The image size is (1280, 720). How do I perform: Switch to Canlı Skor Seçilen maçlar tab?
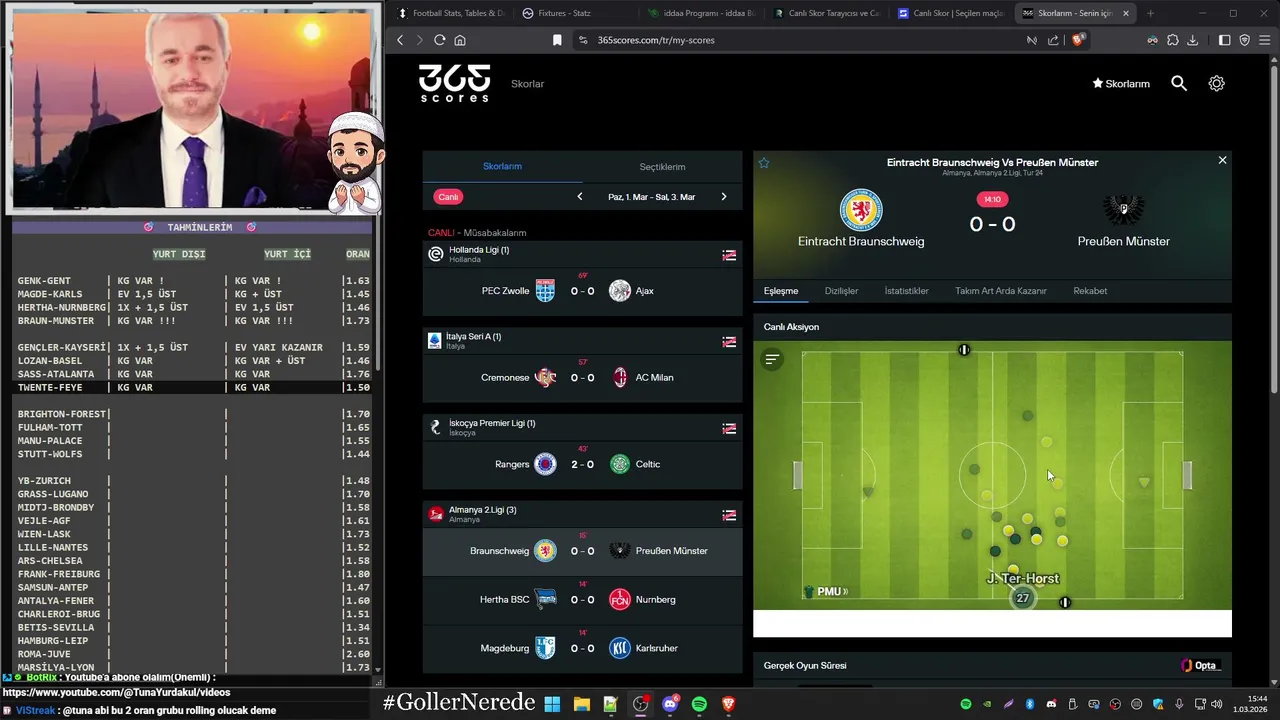(x=951, y=13)
